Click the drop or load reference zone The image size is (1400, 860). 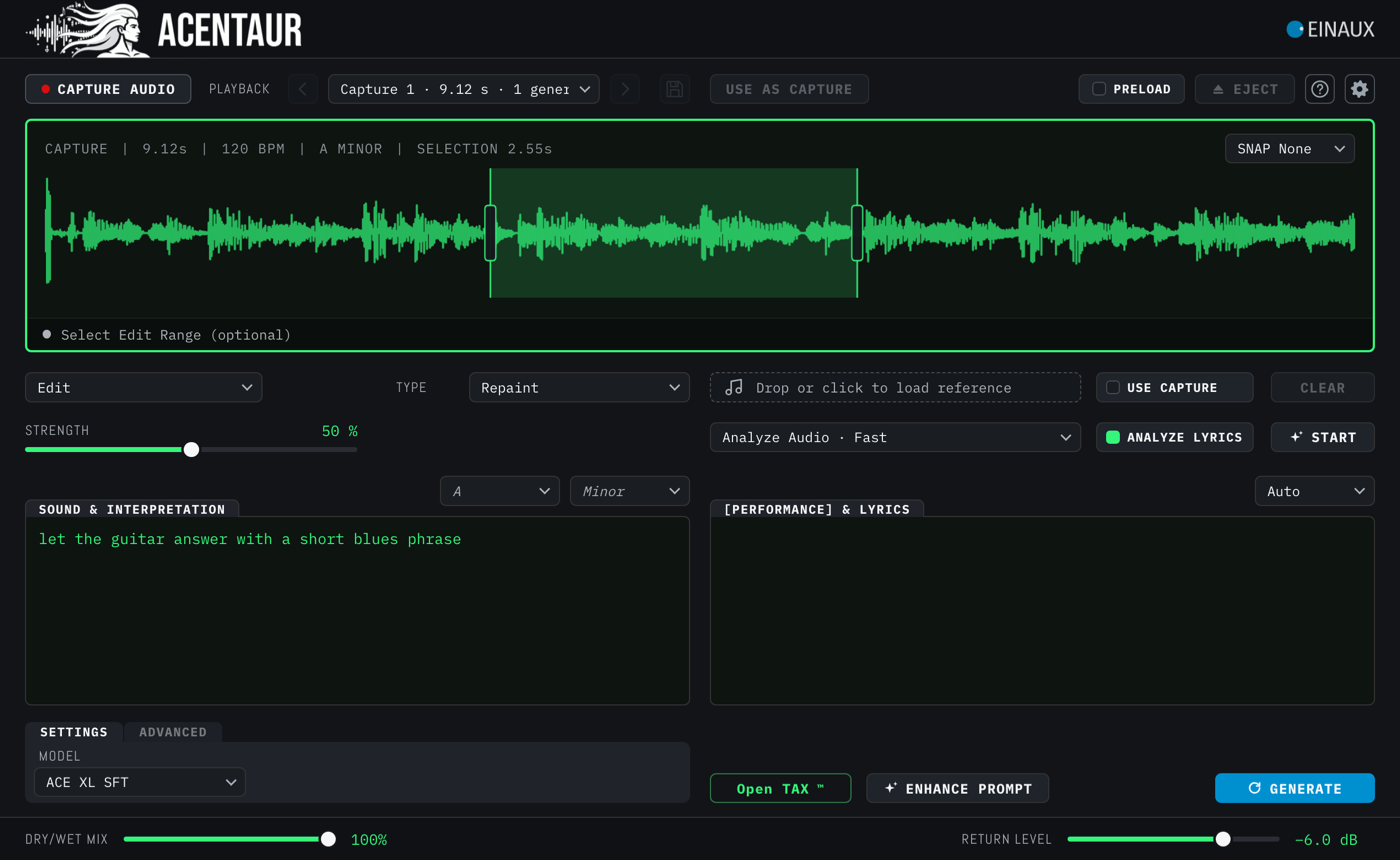coord(895,387)
